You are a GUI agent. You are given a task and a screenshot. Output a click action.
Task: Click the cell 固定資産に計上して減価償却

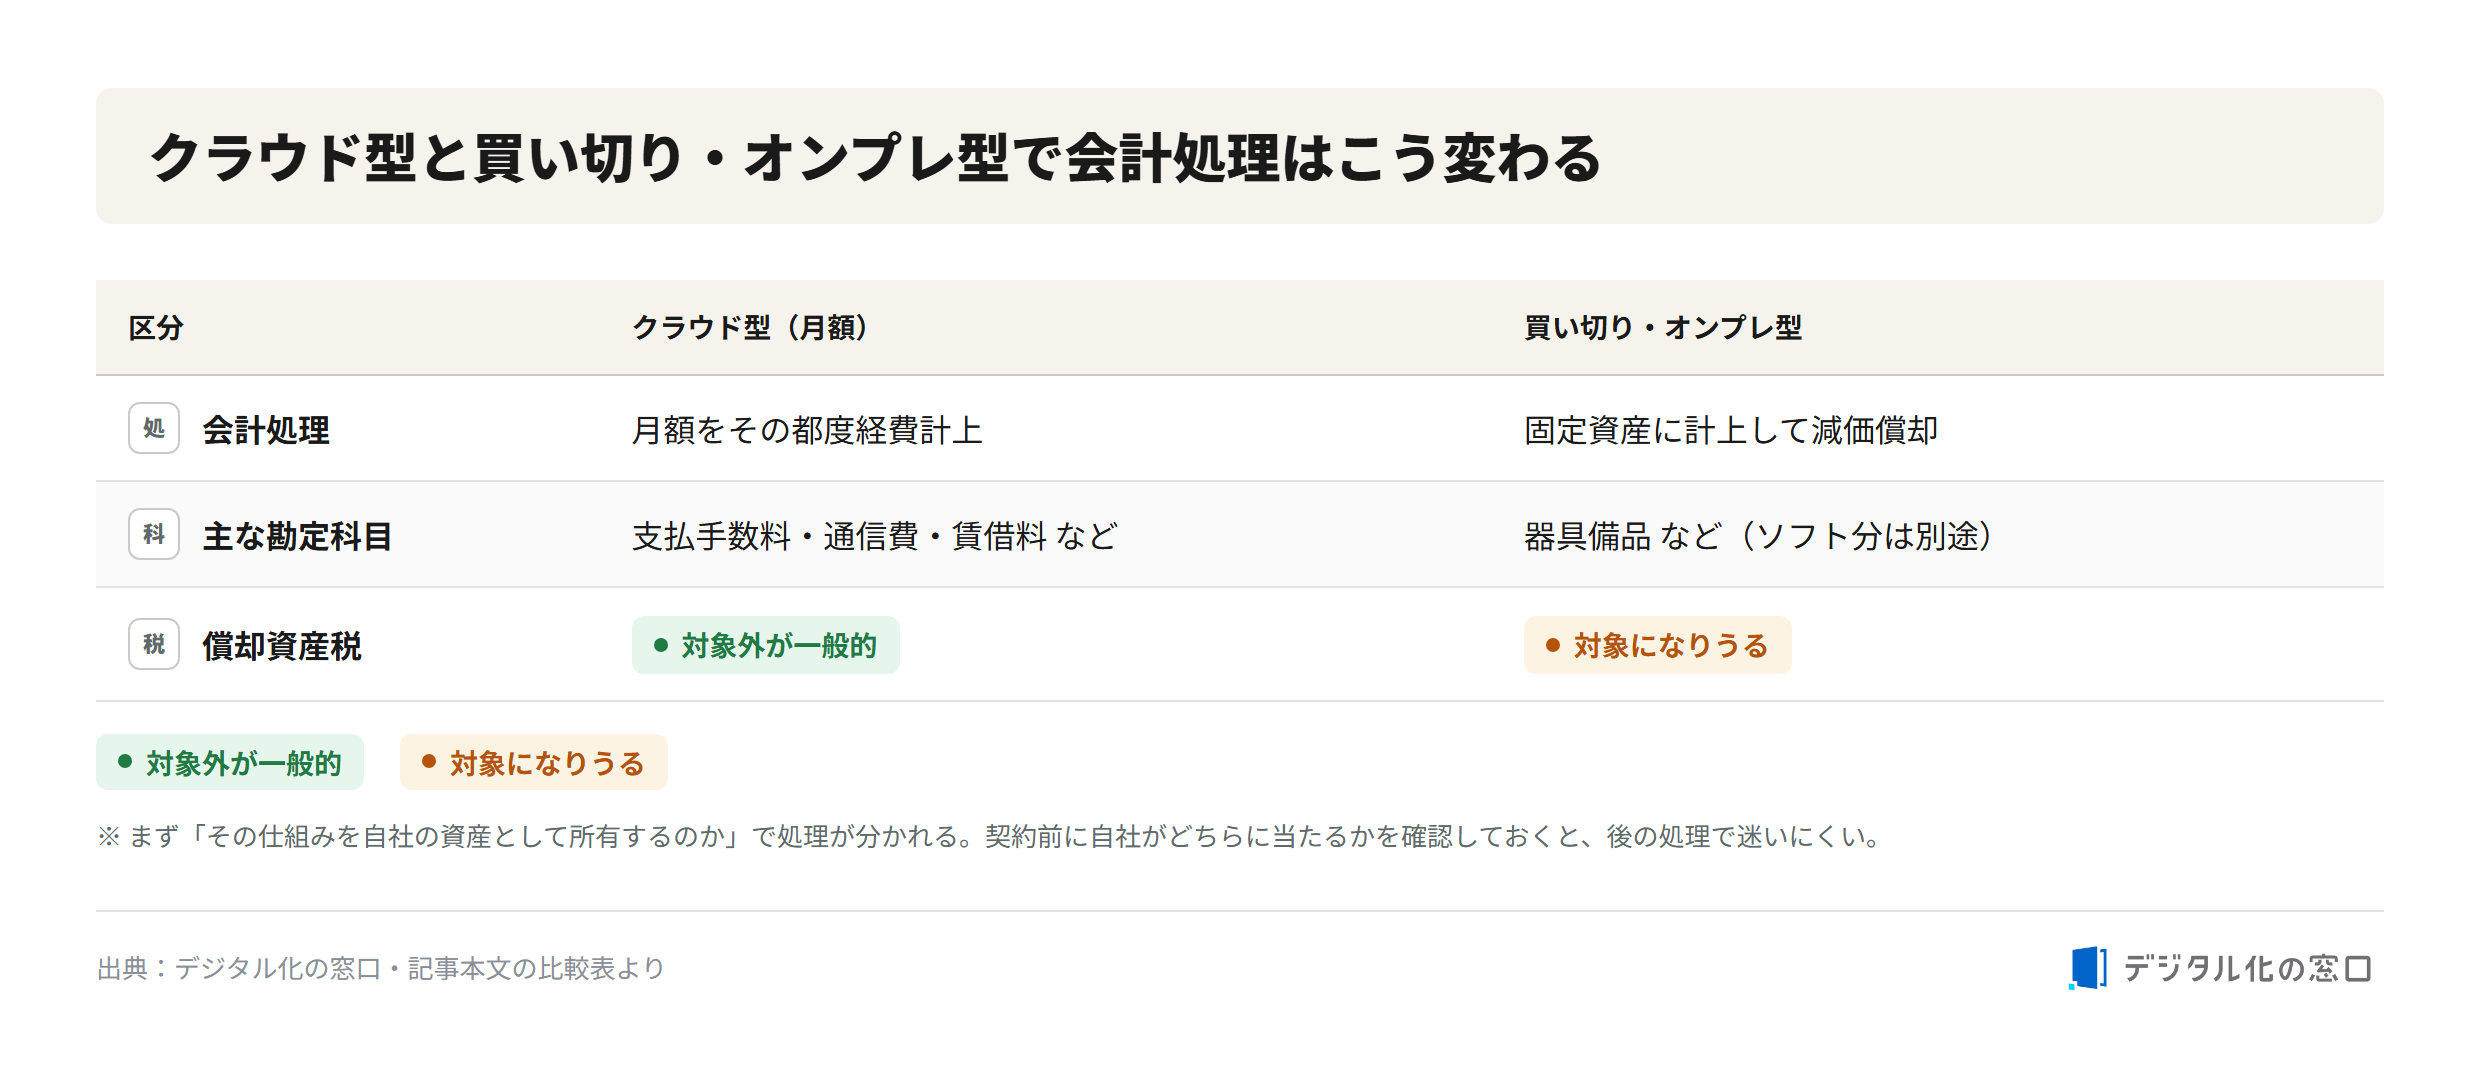1731,430
